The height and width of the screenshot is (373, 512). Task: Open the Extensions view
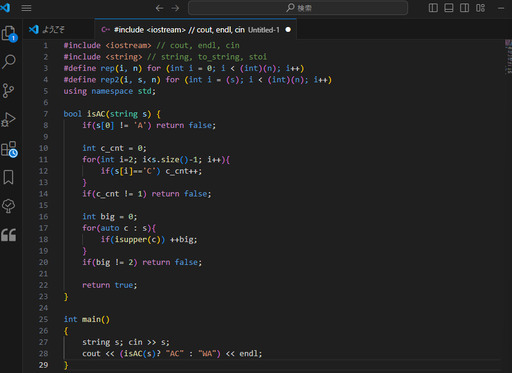coord(9,149)
